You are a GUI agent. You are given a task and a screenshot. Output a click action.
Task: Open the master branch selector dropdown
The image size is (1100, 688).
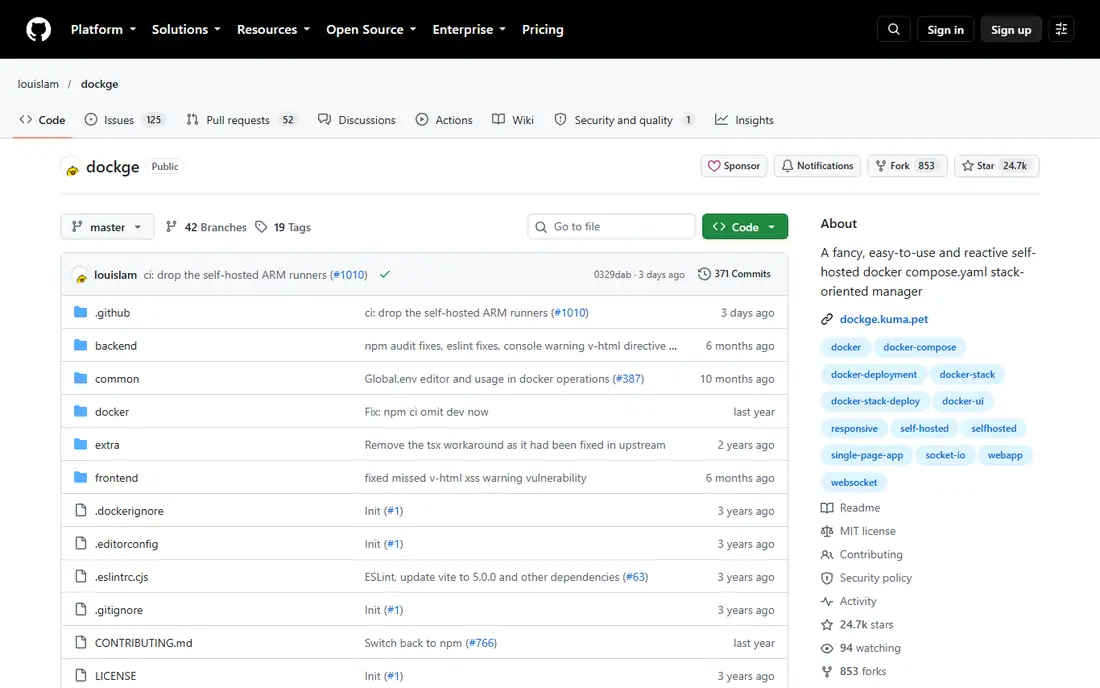coord(107,227)
